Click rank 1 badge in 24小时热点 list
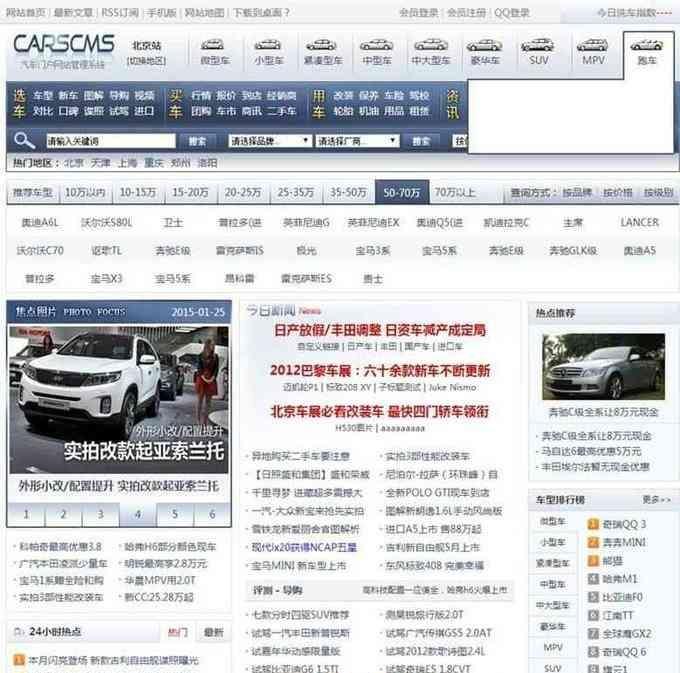Viewport: 680px width, 673px height. pos(19,660)
